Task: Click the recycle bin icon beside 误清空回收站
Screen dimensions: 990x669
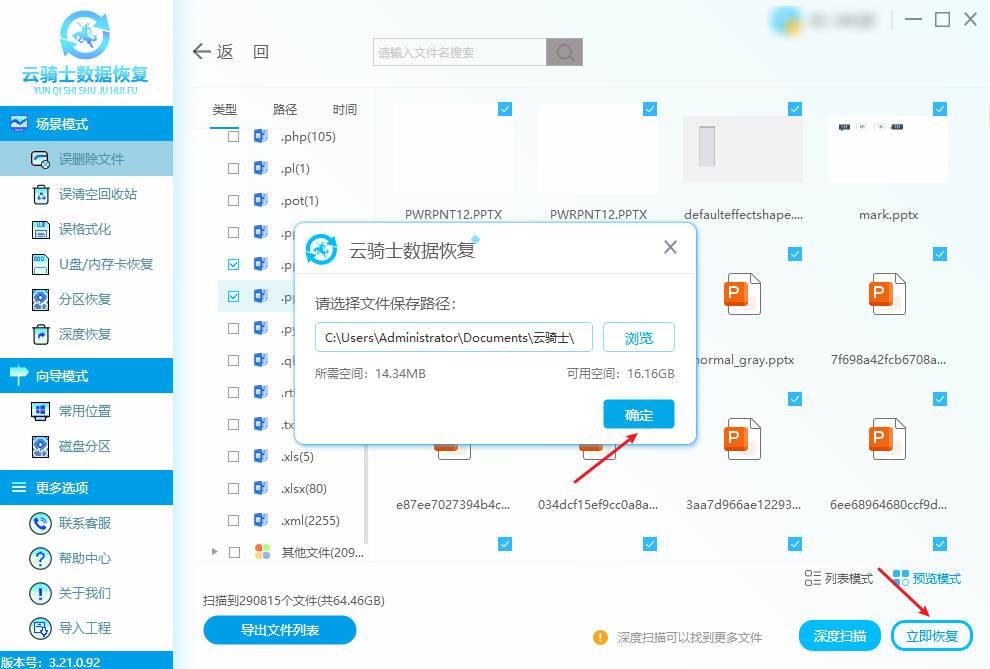Action: 40,194
